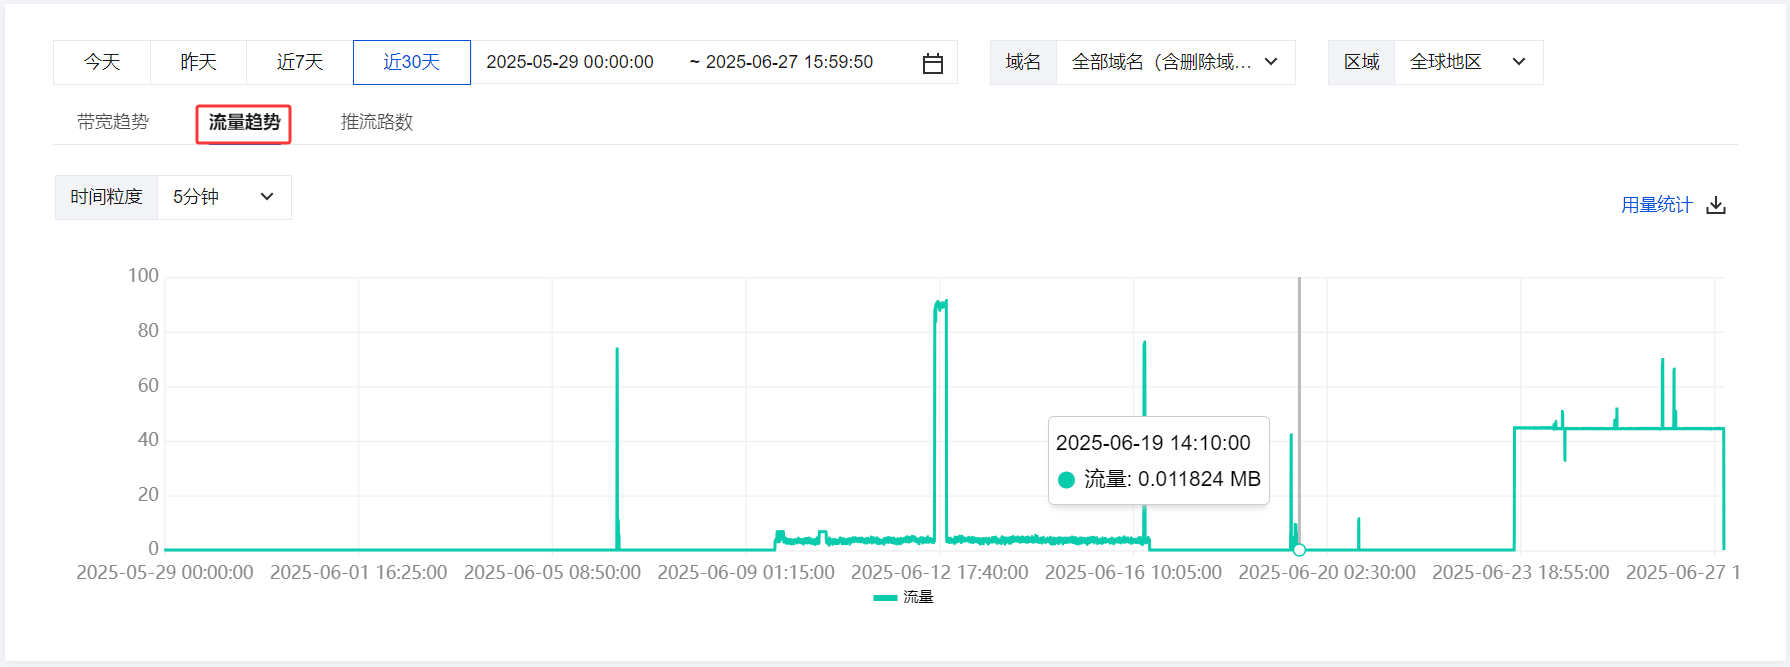Edit the start date 2025-05-29 00:00:00

(570, 62)
